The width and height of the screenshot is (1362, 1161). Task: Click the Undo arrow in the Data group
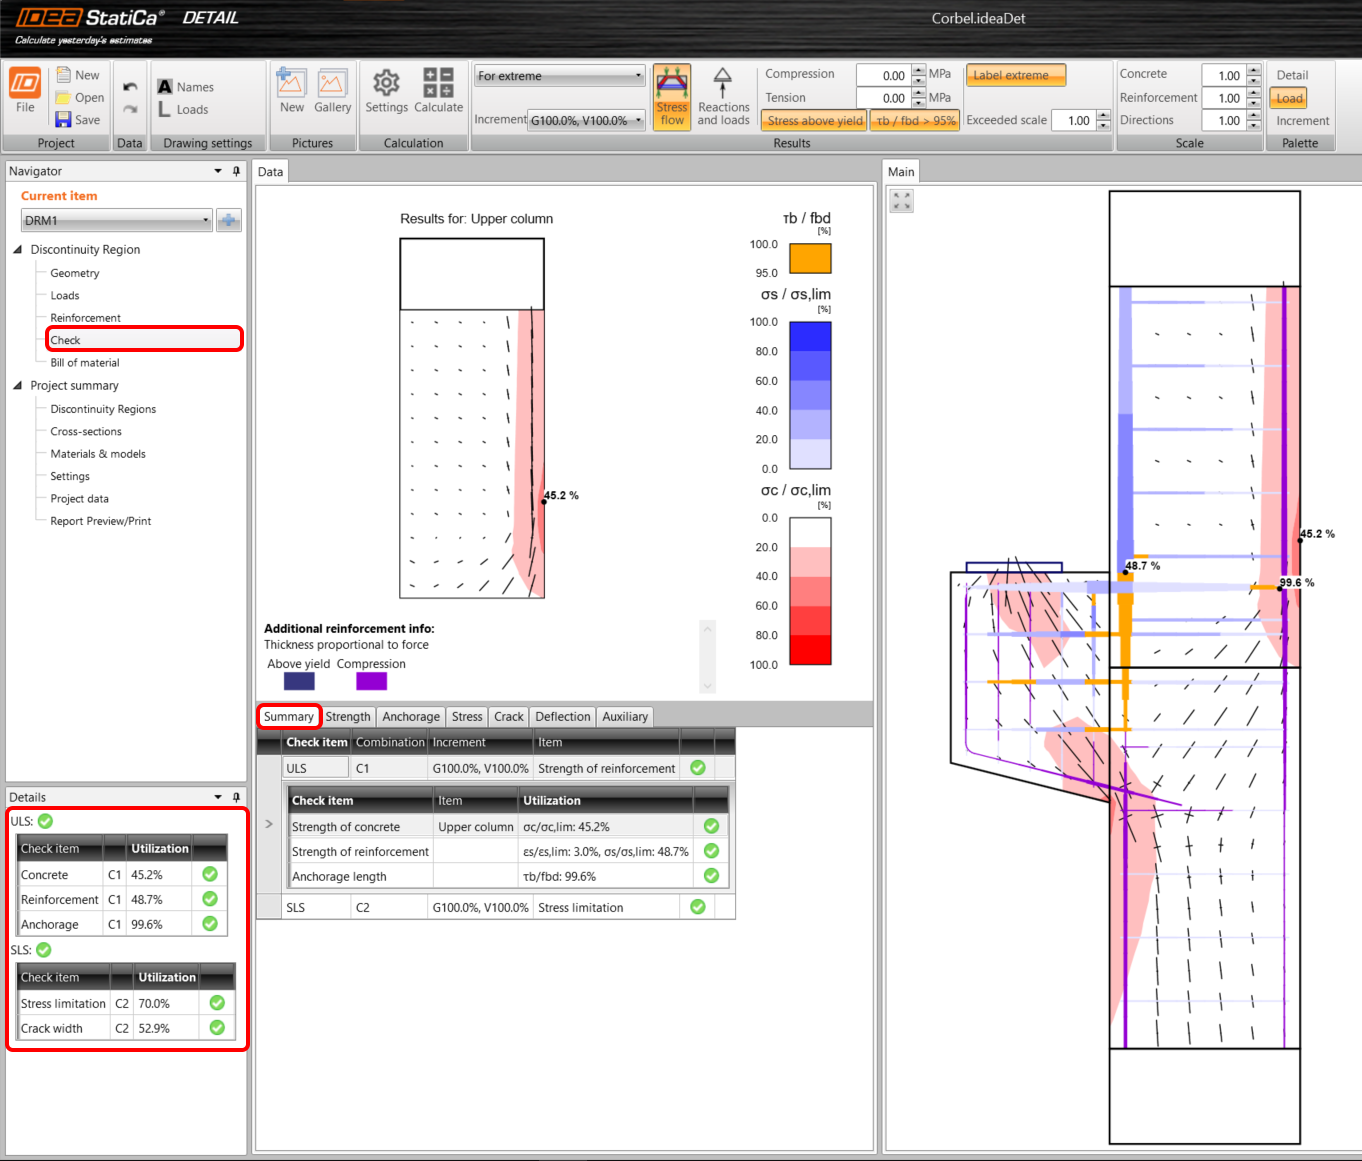point(129,89)
